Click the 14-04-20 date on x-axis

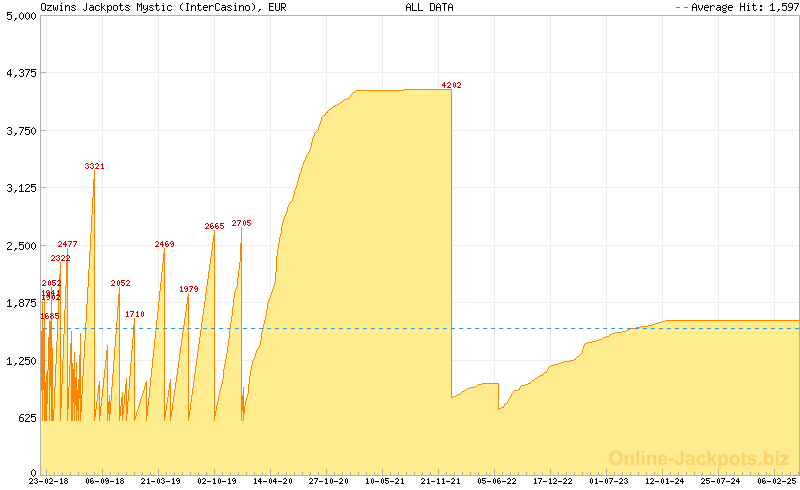point(272,481)
